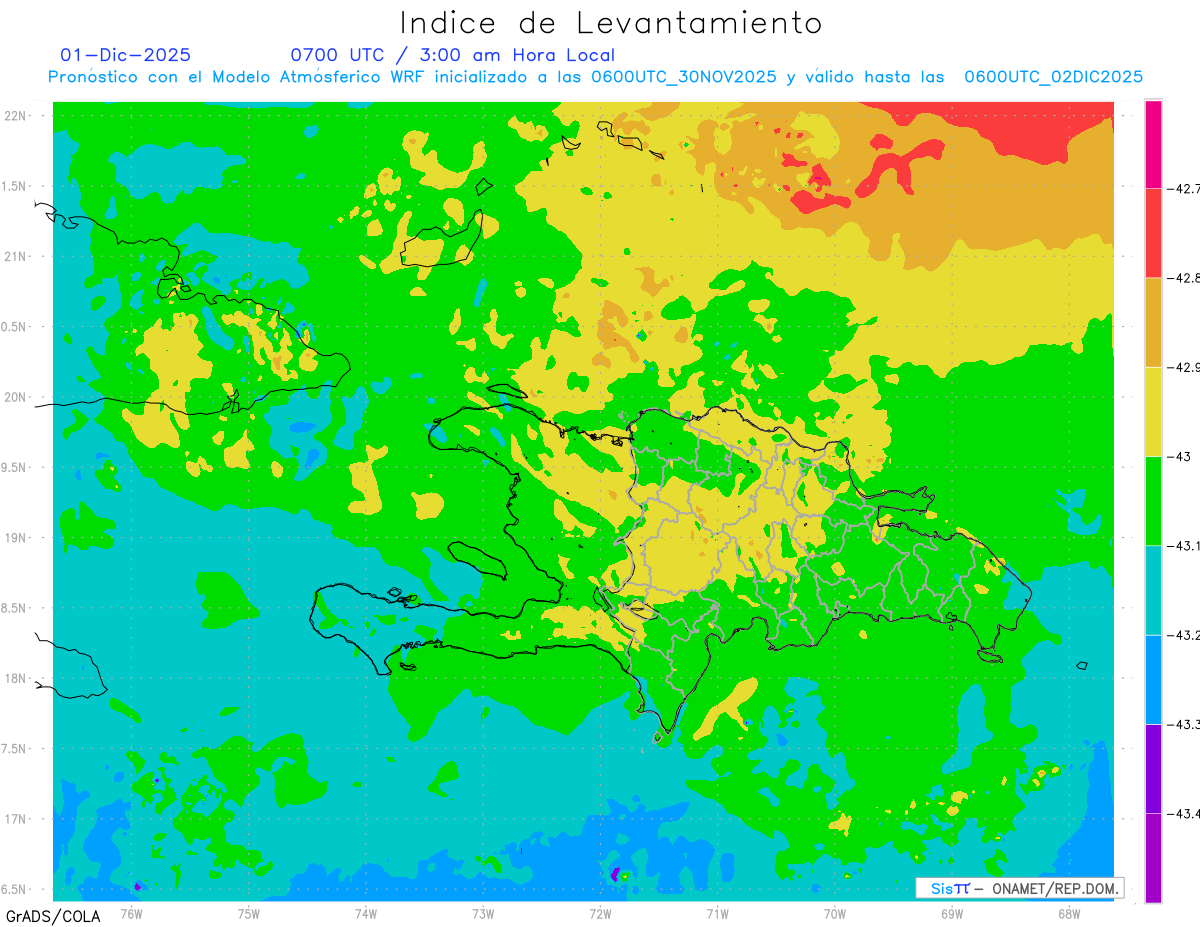Screen dimensions: 1200x927
Task: Click the 69W longitude label
Action: (952, 913)
